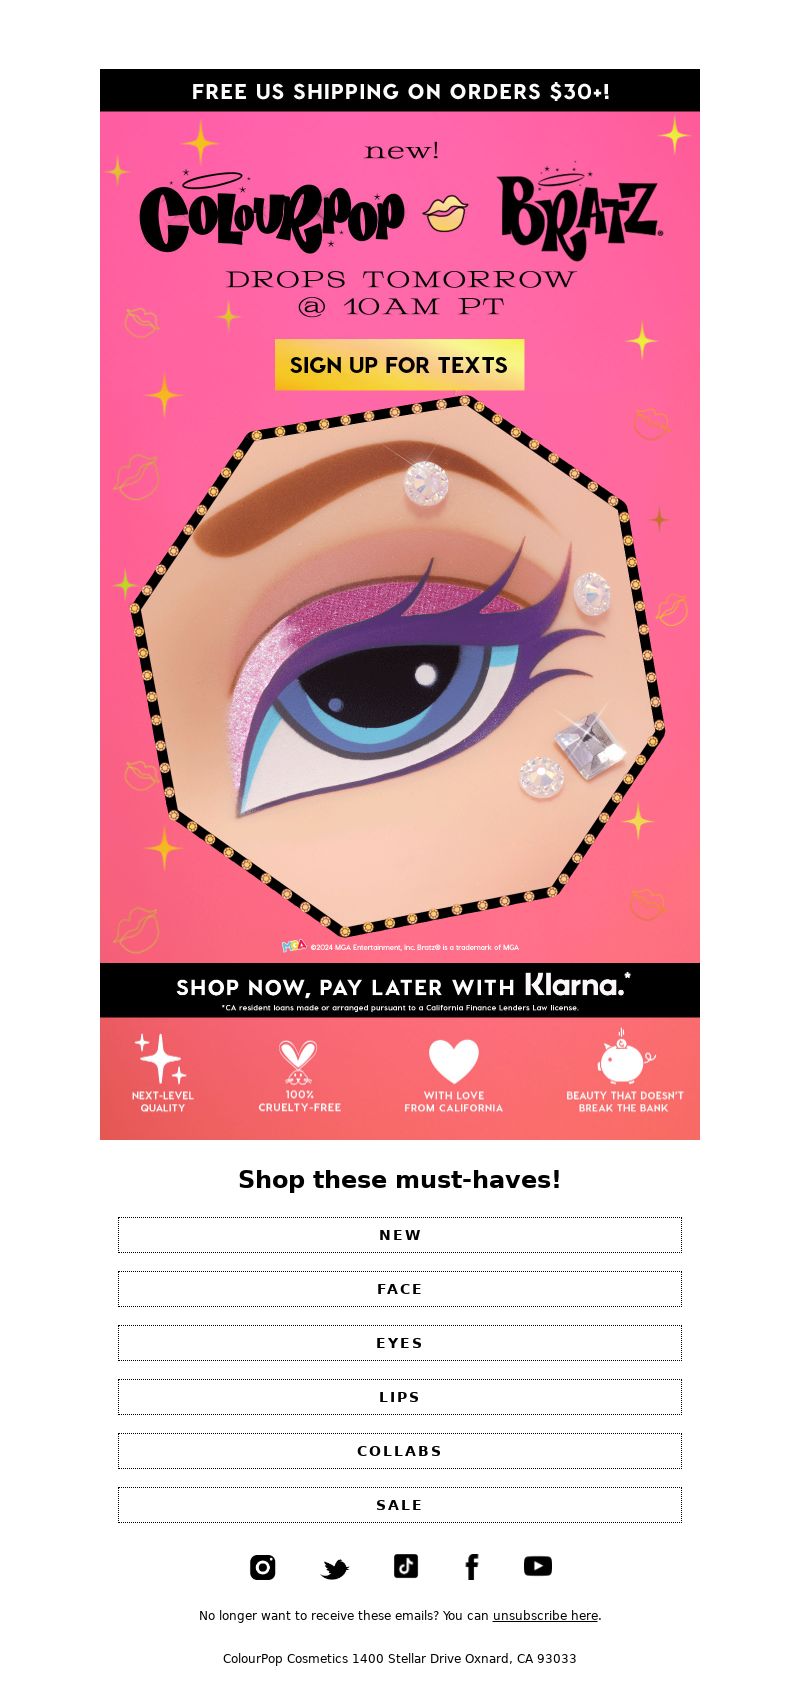The height and width of the screenshot is (1708, 800).
Task: Follow the unsubscribe here link
Action: pyautogui.click(x=545, y=1615)
